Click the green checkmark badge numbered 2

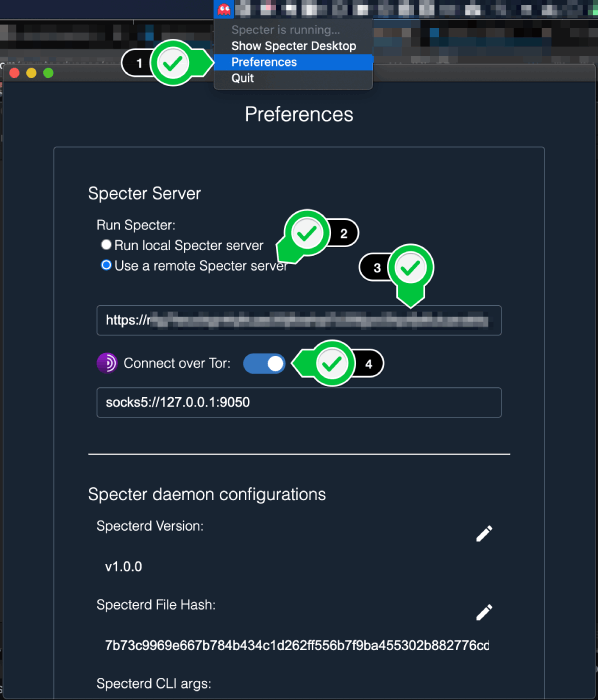(307, 233)
